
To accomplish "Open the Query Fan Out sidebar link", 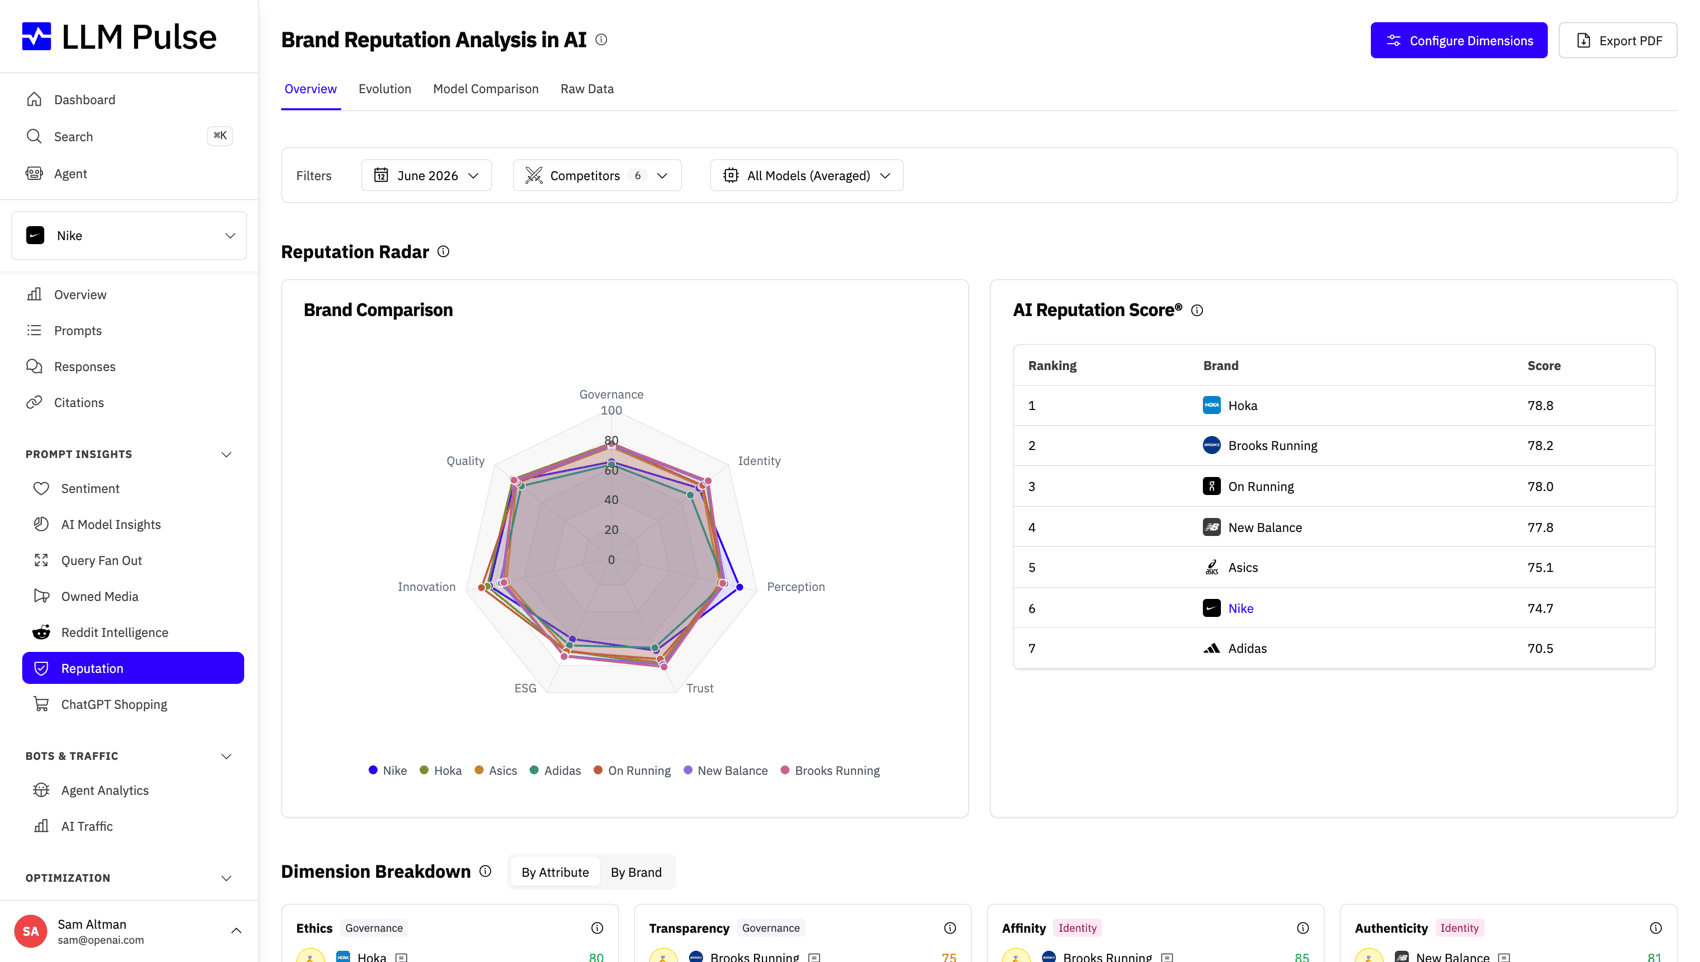I will pos(133,560).
